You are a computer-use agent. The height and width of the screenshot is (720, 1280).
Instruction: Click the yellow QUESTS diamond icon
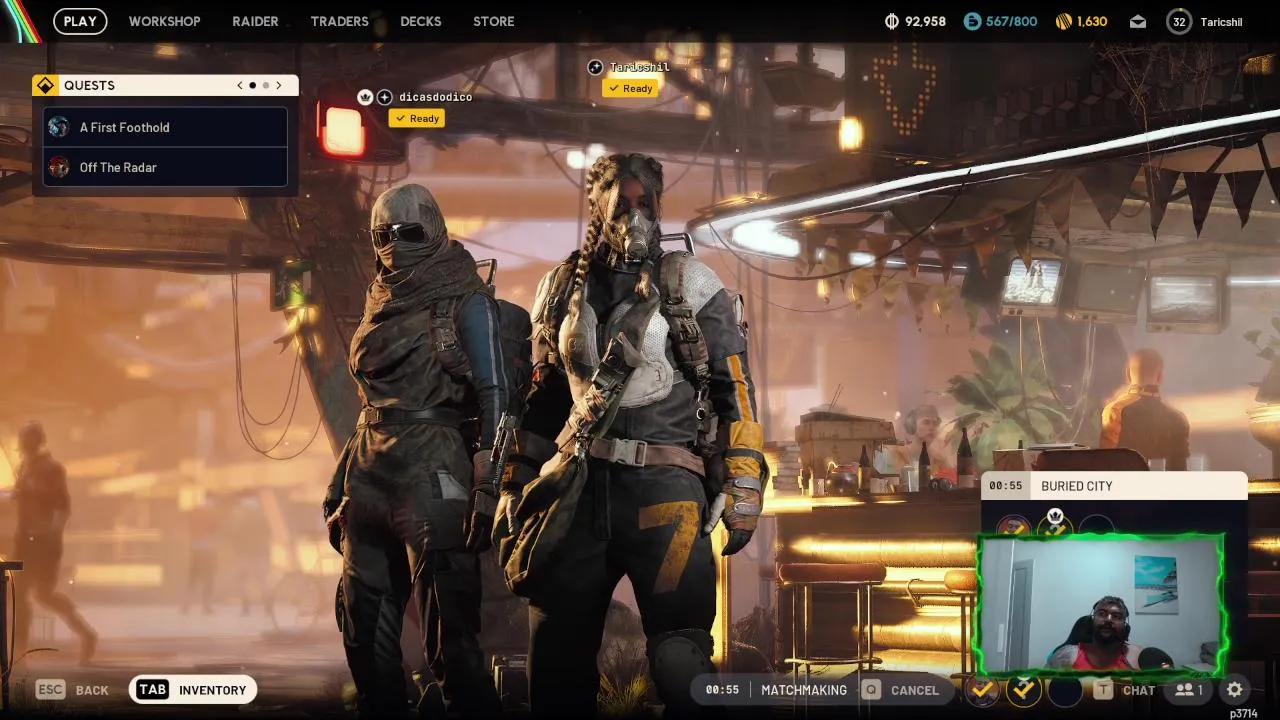pos(45,86)
